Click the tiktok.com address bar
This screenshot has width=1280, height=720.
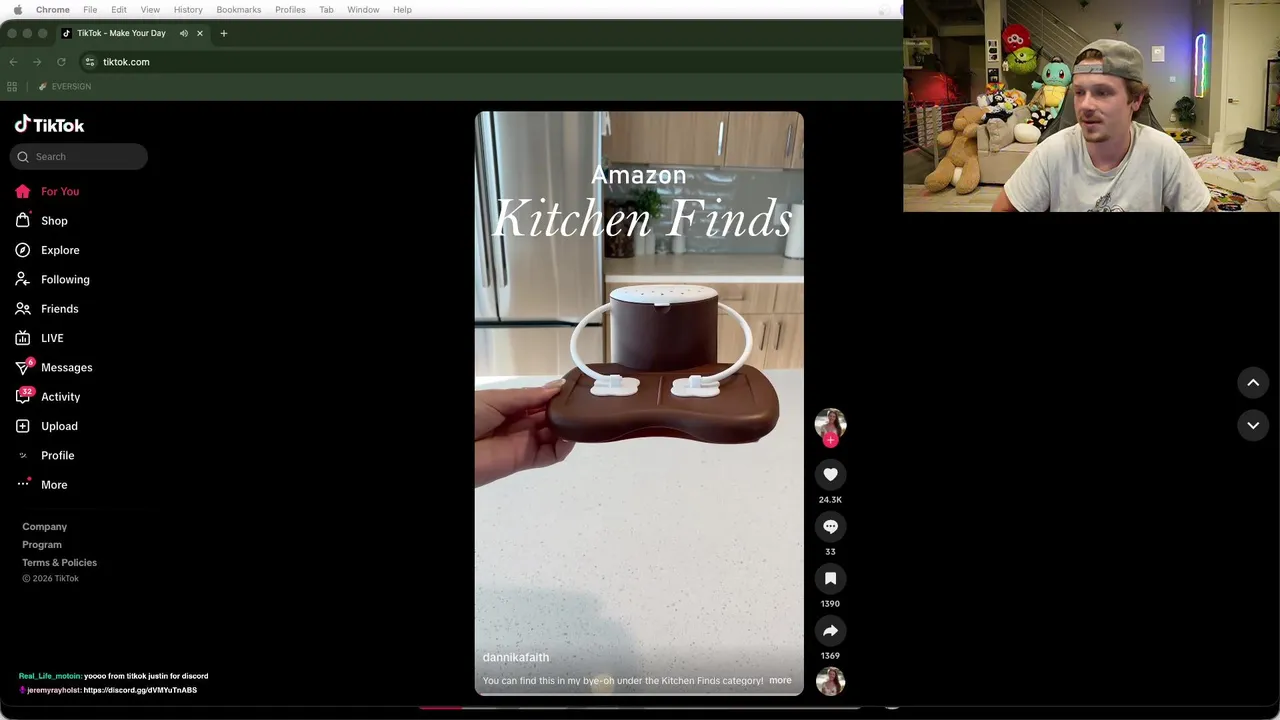pyautogui.click(x=126, y=62)
